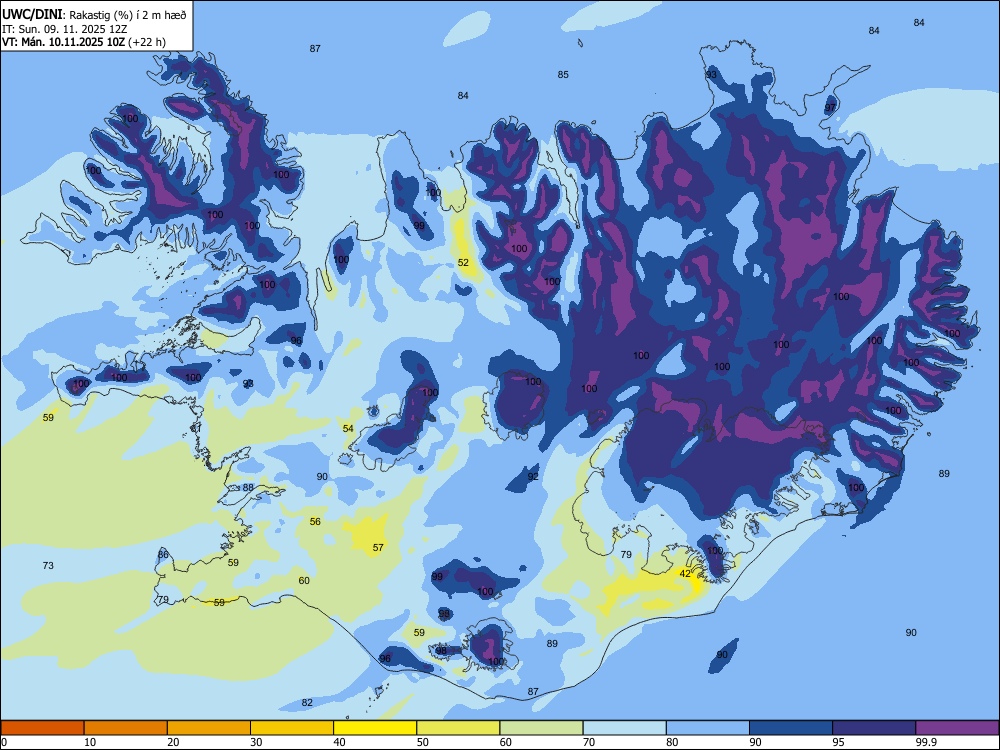Click the humidity value 97 in the northeast
1000x750 pixels.
(x=830, y=108)
